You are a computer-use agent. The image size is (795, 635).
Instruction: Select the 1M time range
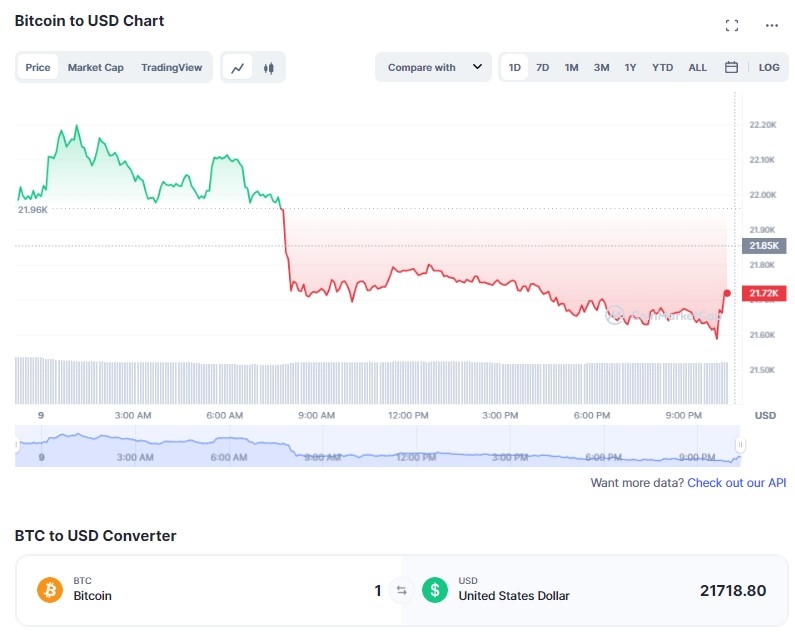coord(571,67)
